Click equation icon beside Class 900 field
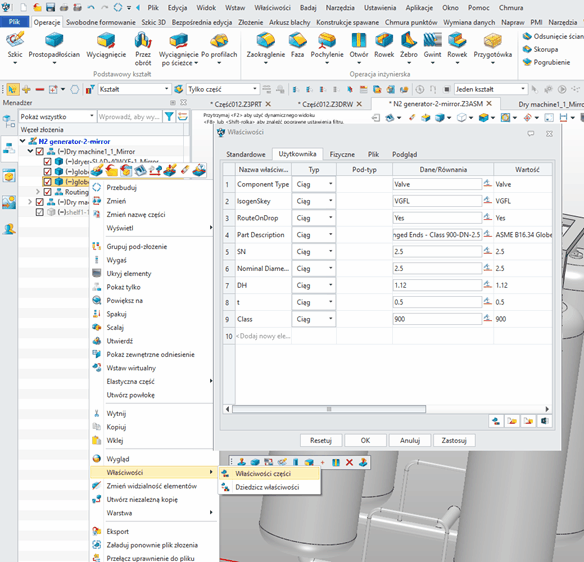The height and width of the screenshot is (562, 584). [488, 318]
